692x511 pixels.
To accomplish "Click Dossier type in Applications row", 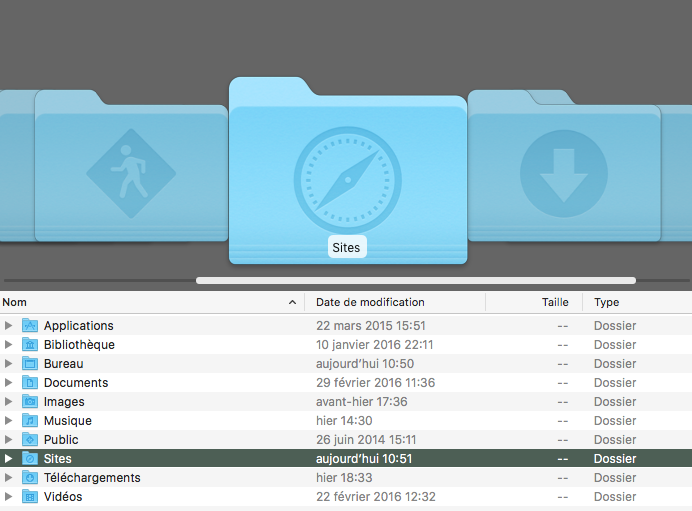I will tap(615, 326).
